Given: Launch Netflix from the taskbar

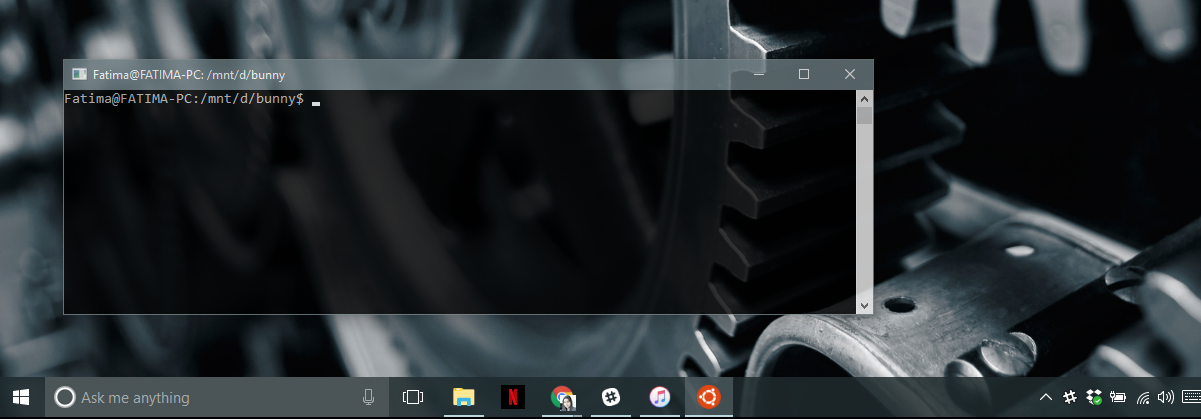Looking at the screenshot, I should click(512, 397).
